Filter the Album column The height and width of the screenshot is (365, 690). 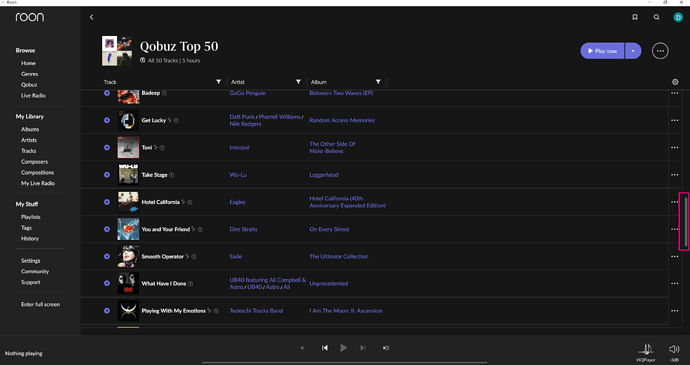click(x=378, y=82)
